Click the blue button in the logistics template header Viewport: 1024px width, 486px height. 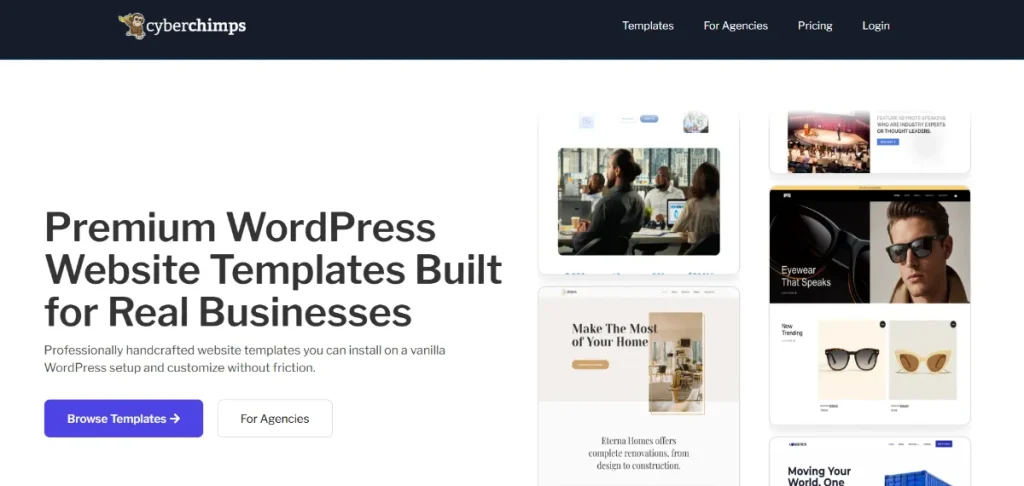click(x=943, y=443)
